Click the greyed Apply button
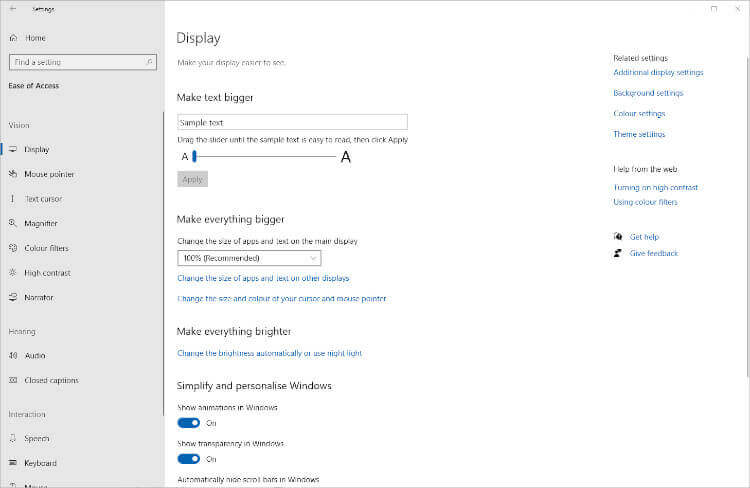The width and height of the screenshot is (750, 488). (192, 180)
